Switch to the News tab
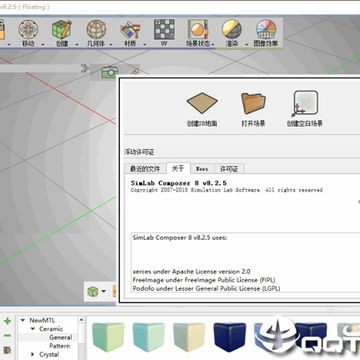Image resolution: width=360 pixels, height=360 pixels. 202,169
